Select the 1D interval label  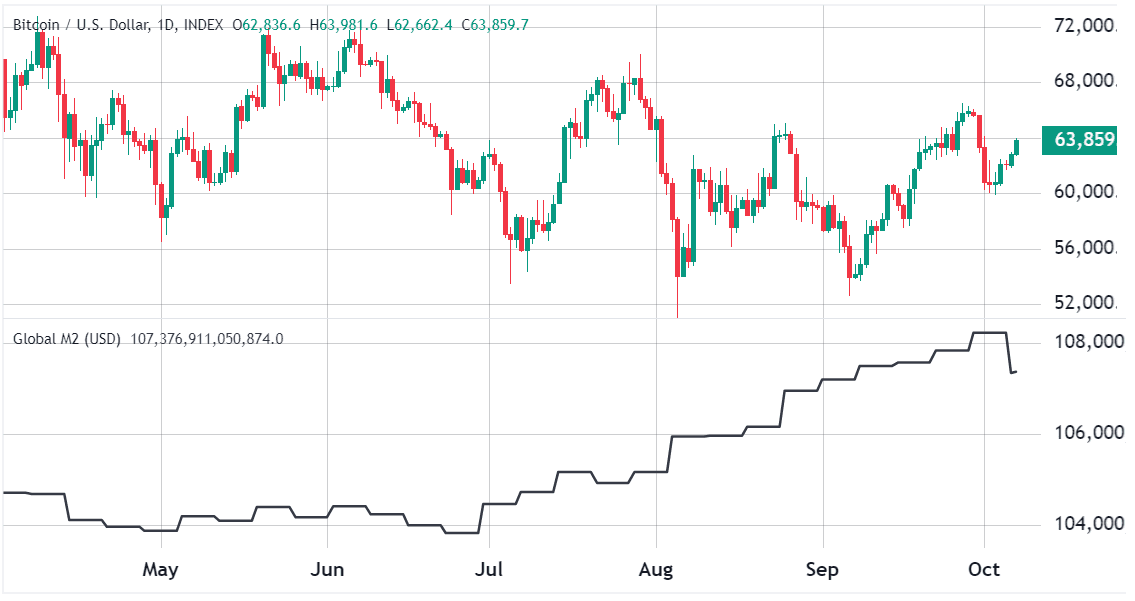pyautogui.click(x=166, y=25)
